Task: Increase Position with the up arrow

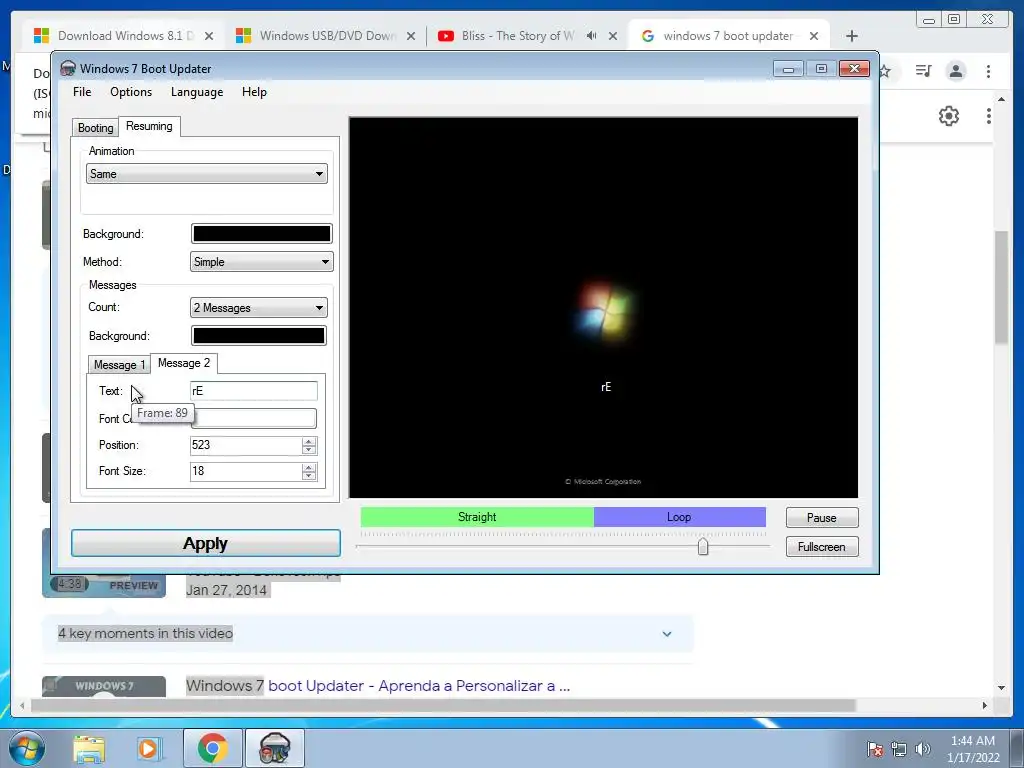Action: point(309,441)
